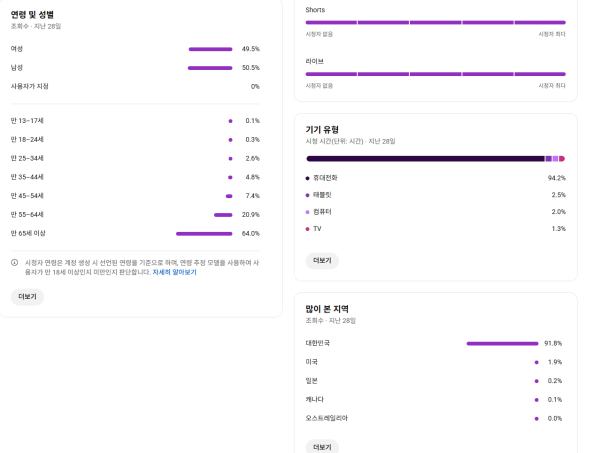This screenshot has width=600, height=453.
Task: Click the 94.2% value for 휴대전화
Action: pyautogui.click(x=557, y=178)
